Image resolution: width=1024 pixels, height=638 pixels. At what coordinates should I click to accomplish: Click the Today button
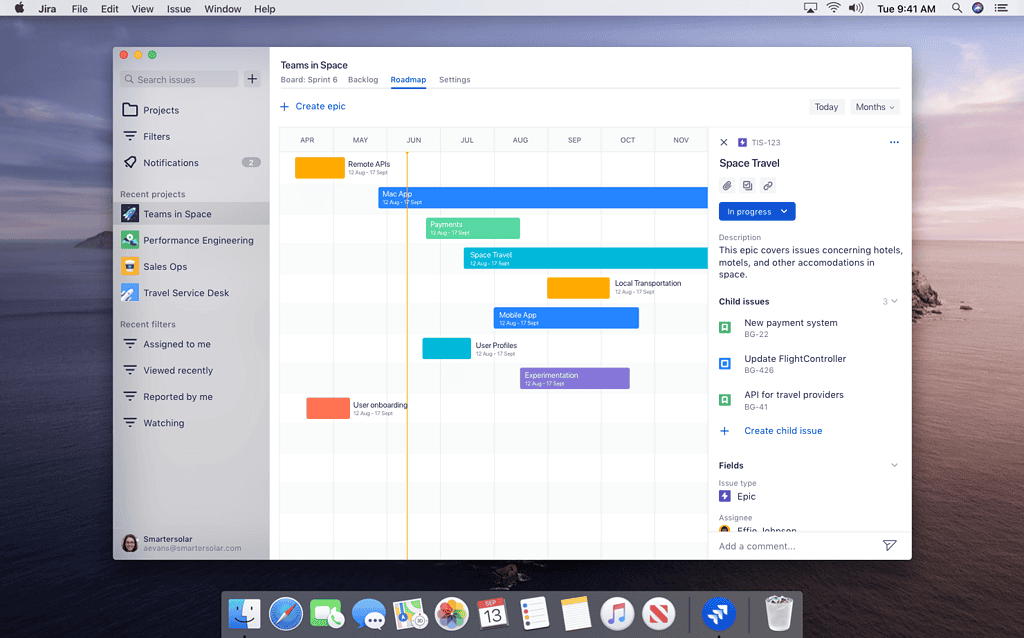coord(826,107)
